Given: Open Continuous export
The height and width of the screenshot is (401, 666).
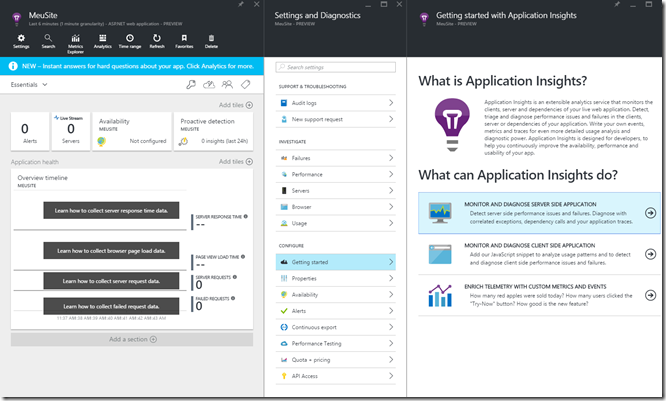Looking at the screenshot, I should (x=336, y=327).
